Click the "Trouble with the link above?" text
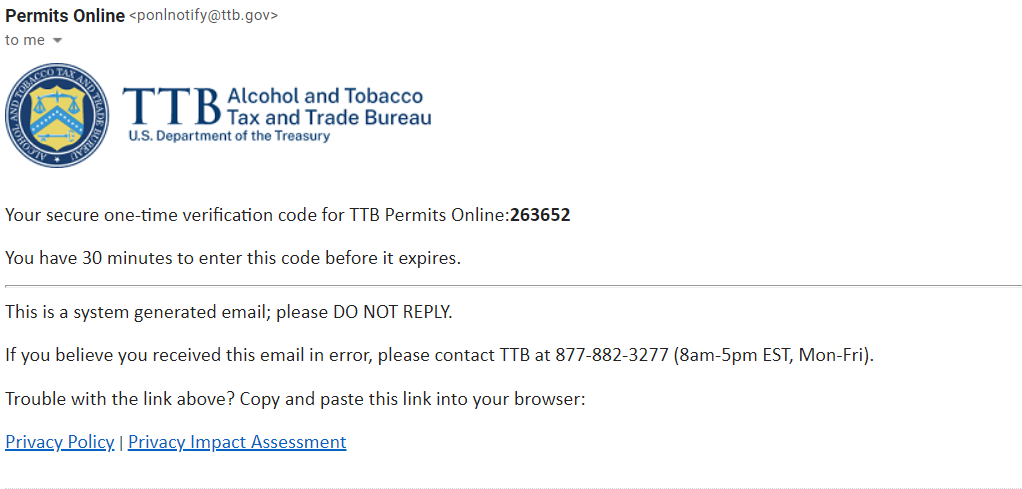Viewport: 1022px width, 489px height. click(120, 399)
